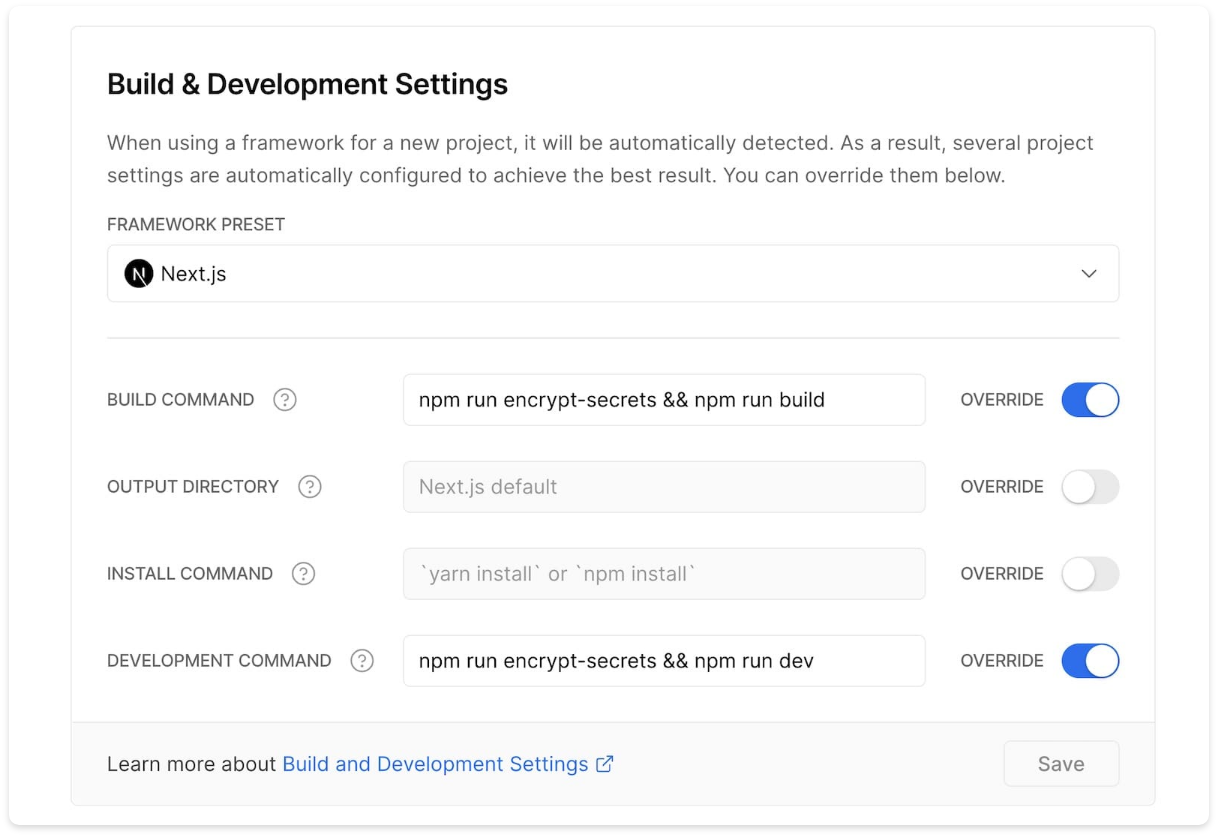Click the Build & Development Settings heading
Image resolution: width=1218 pixels, height=837 pixels.
click(307, 84)
